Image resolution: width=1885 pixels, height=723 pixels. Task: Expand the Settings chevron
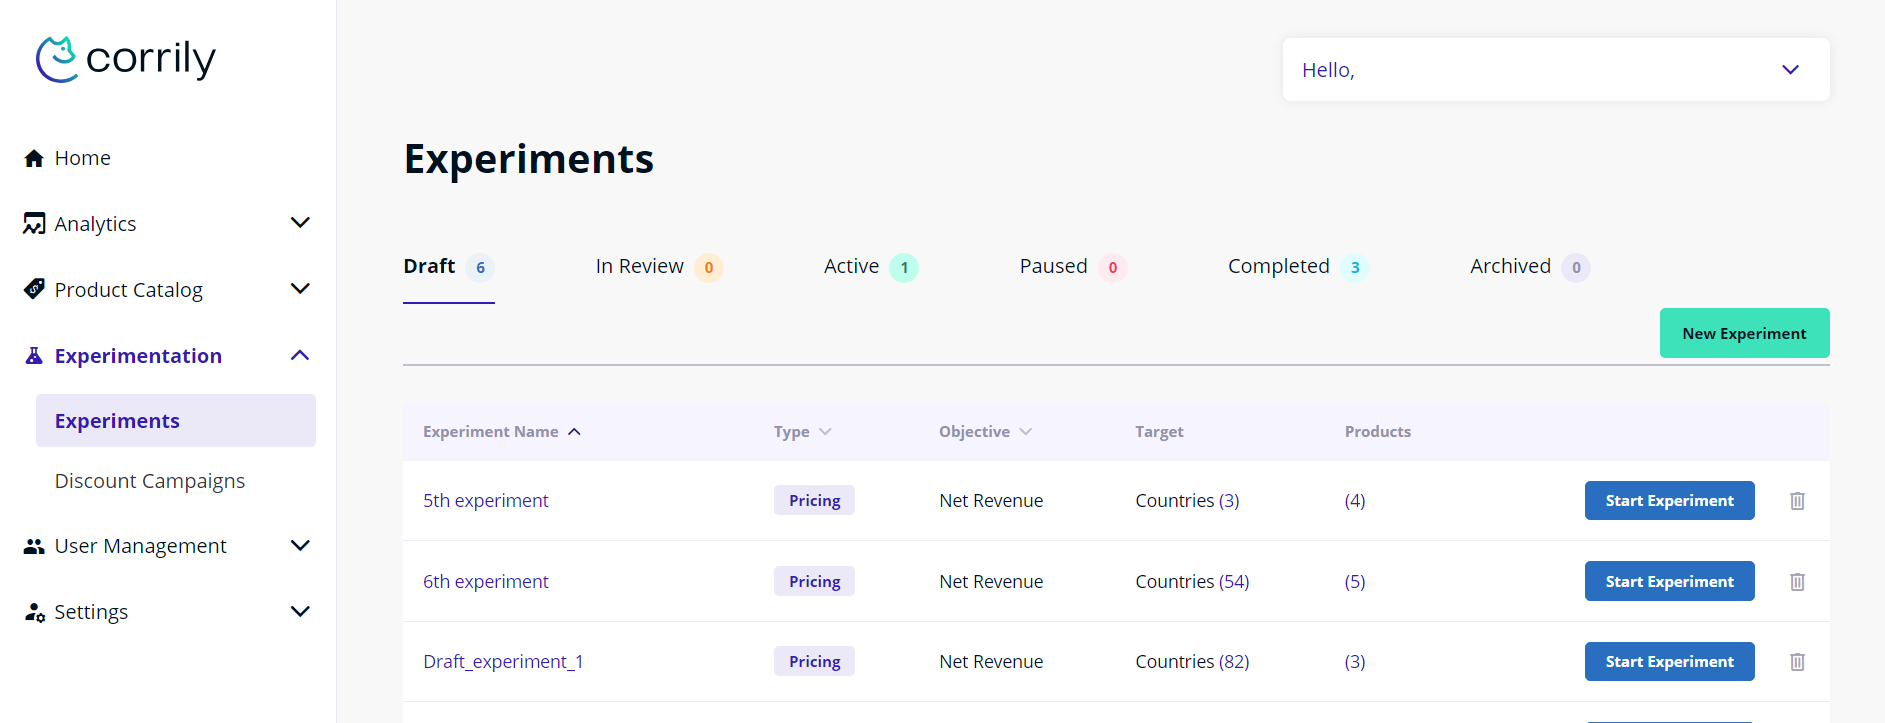300,612
